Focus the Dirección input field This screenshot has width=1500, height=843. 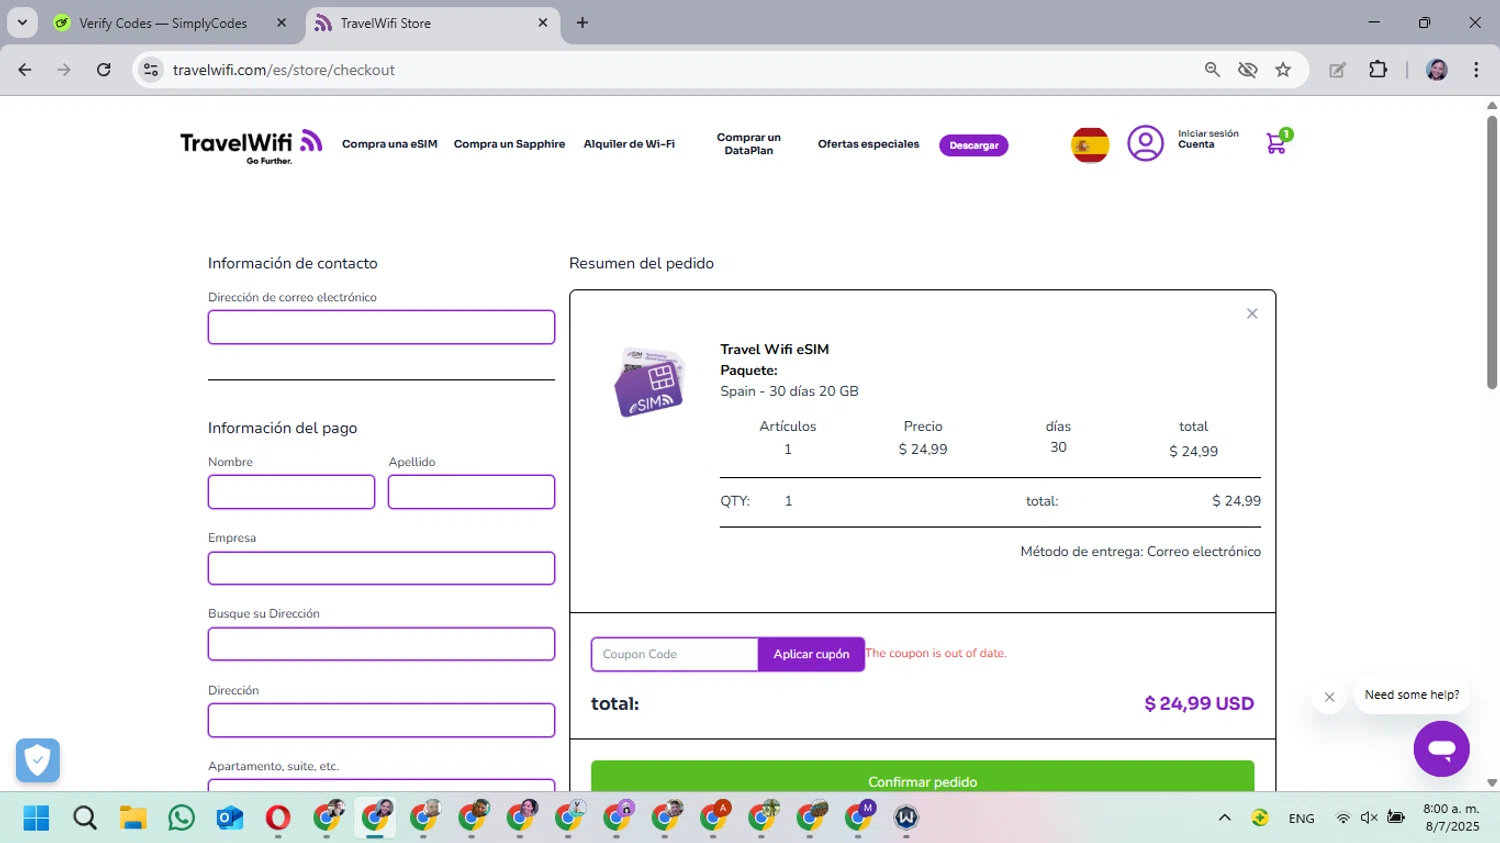pos(381,720)
